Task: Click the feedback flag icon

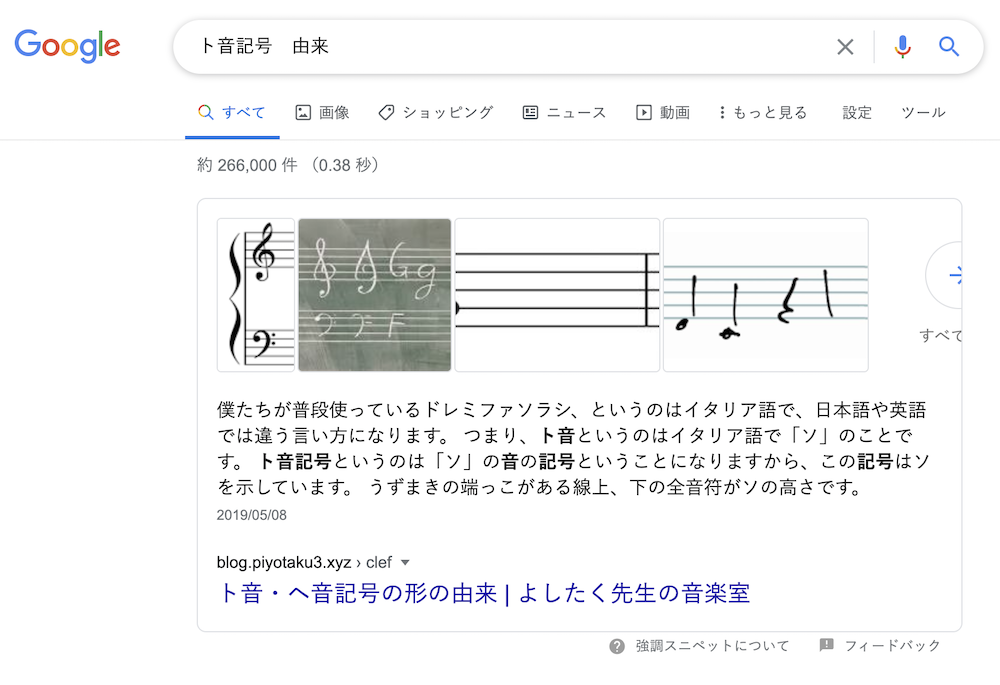Action: 827,645
